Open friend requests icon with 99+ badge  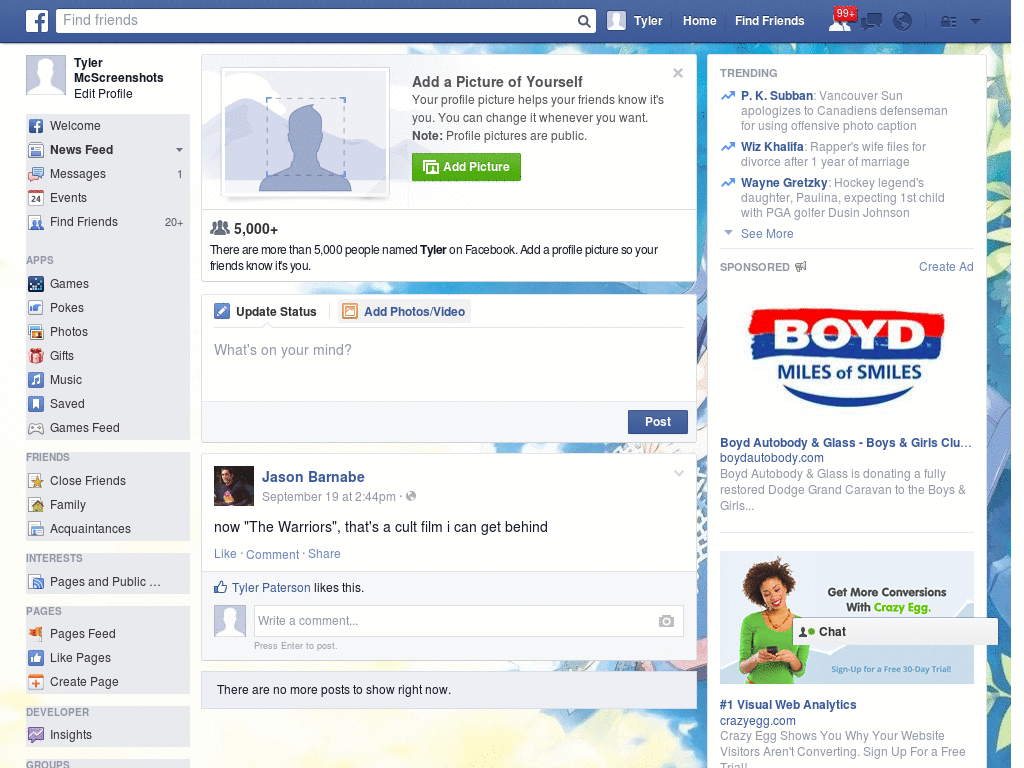click(x=841, y=20)
